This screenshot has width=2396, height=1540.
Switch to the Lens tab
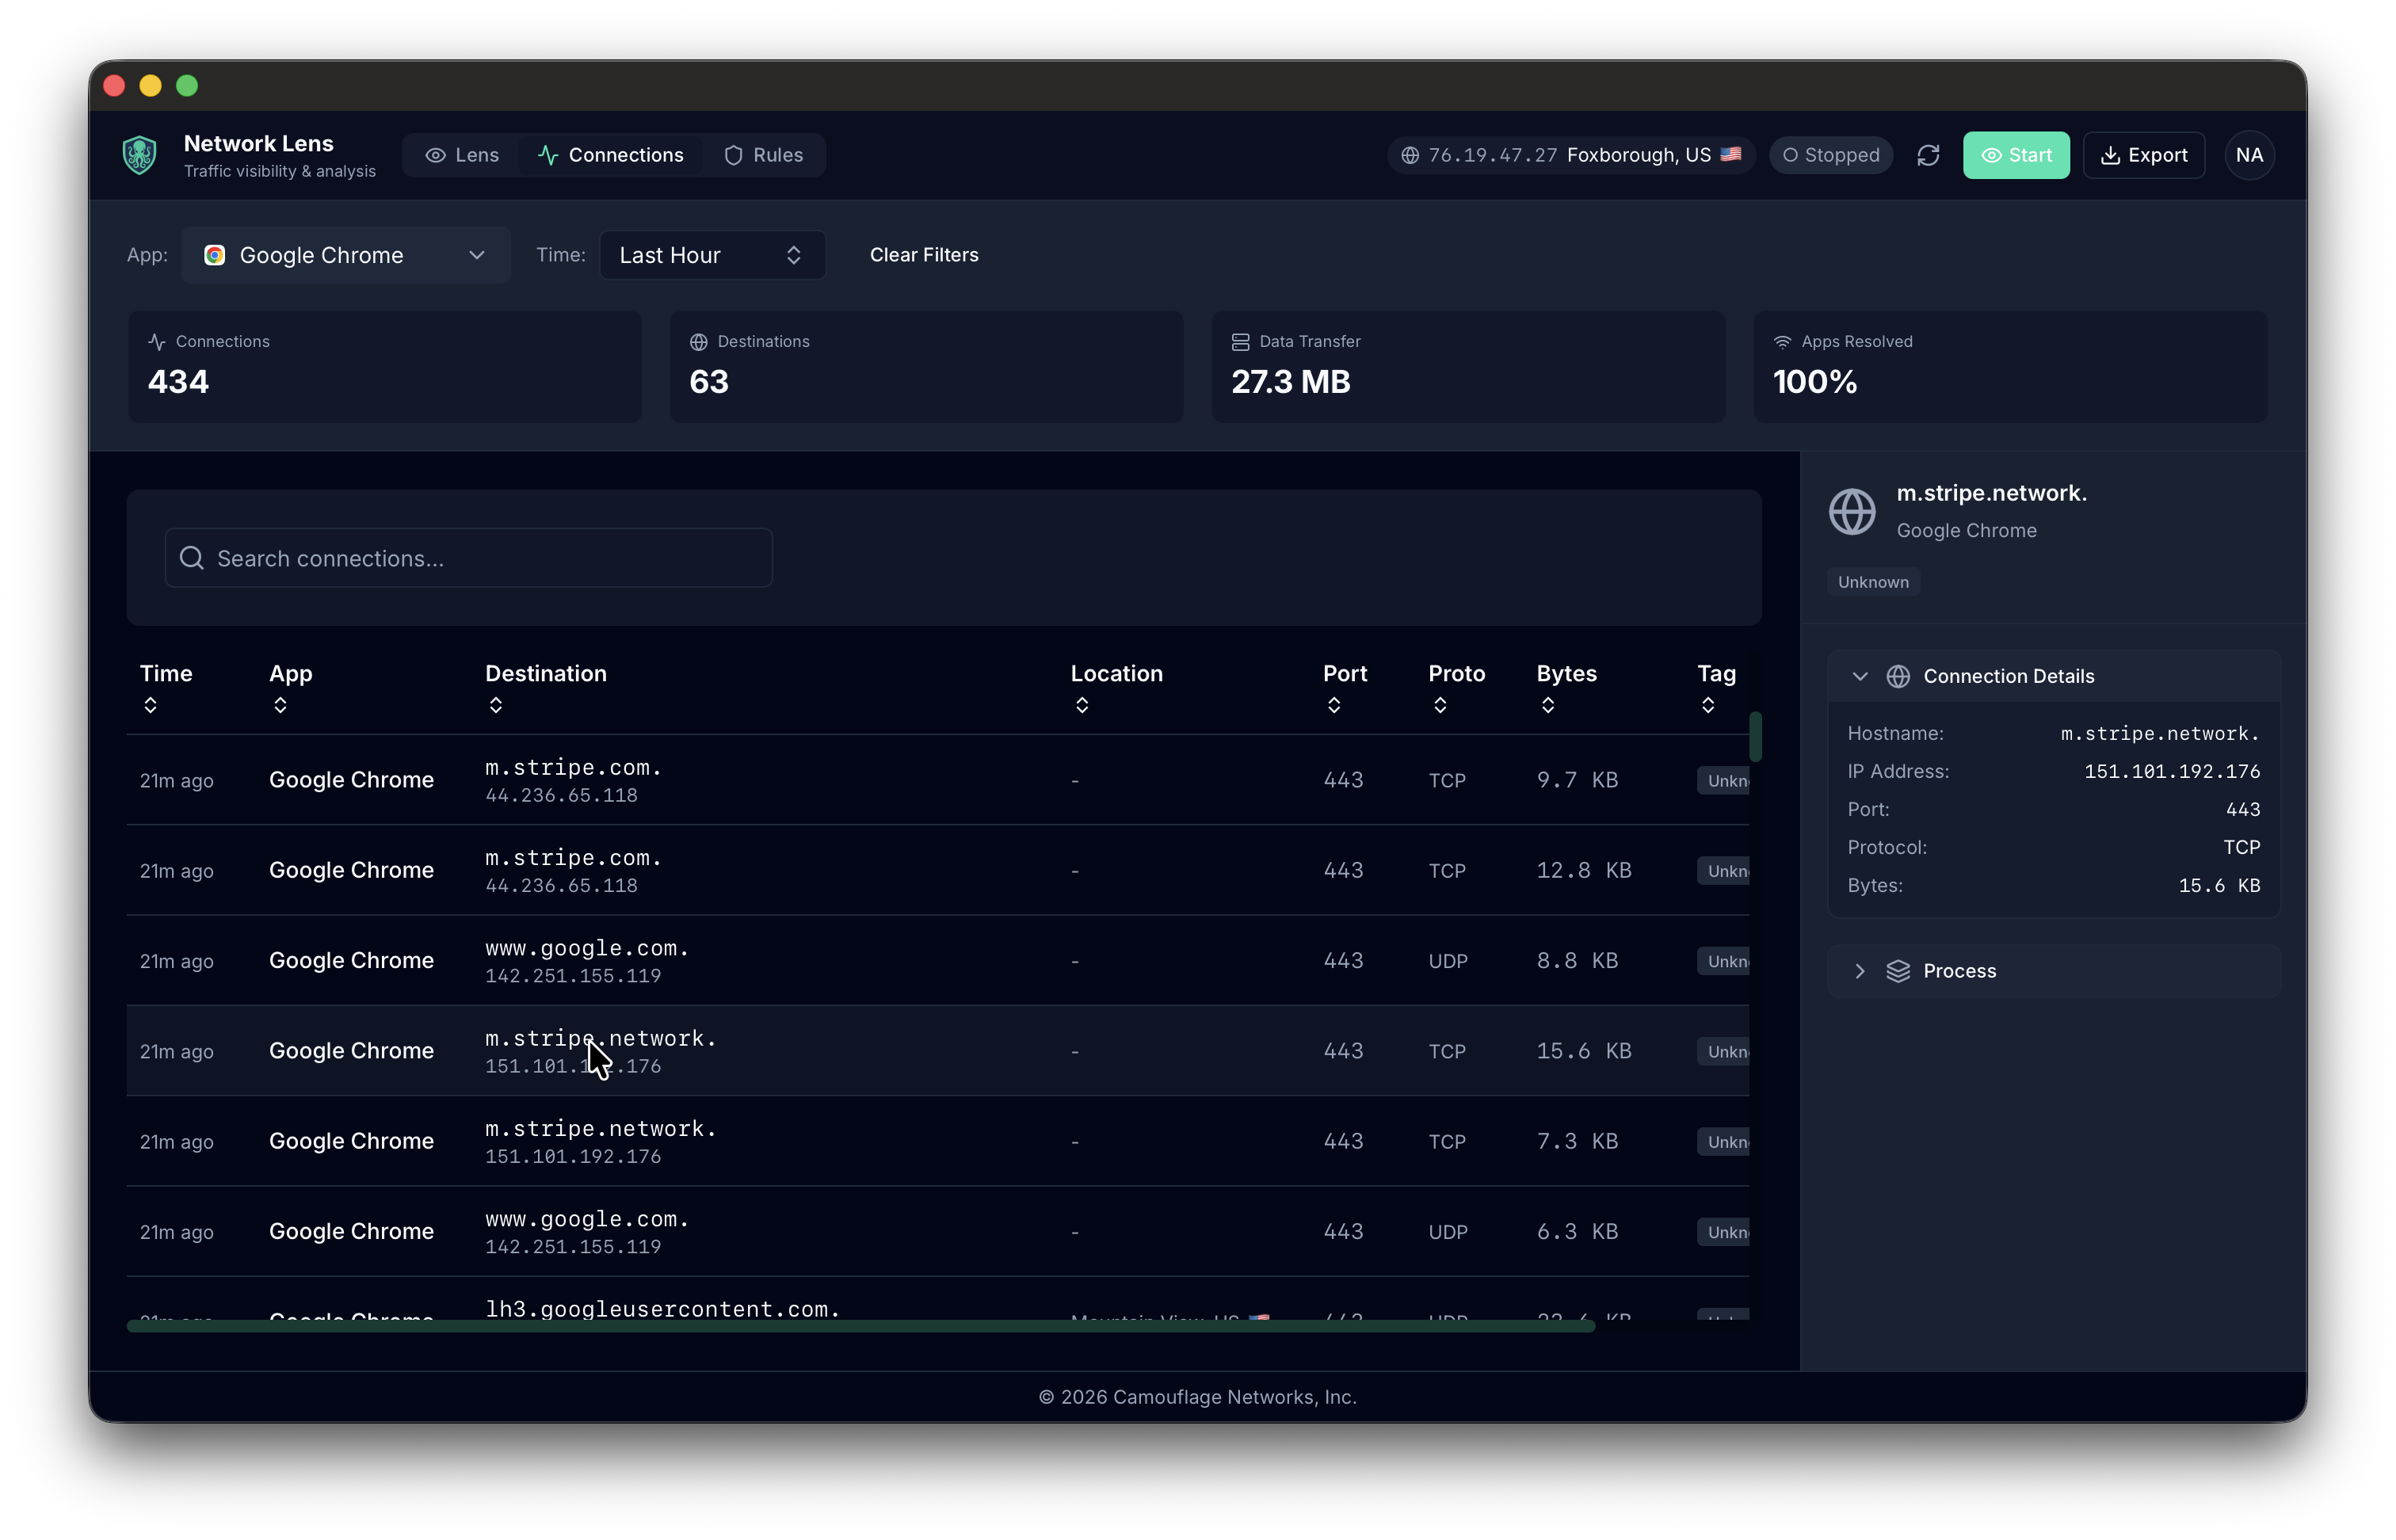click(462, 155)
